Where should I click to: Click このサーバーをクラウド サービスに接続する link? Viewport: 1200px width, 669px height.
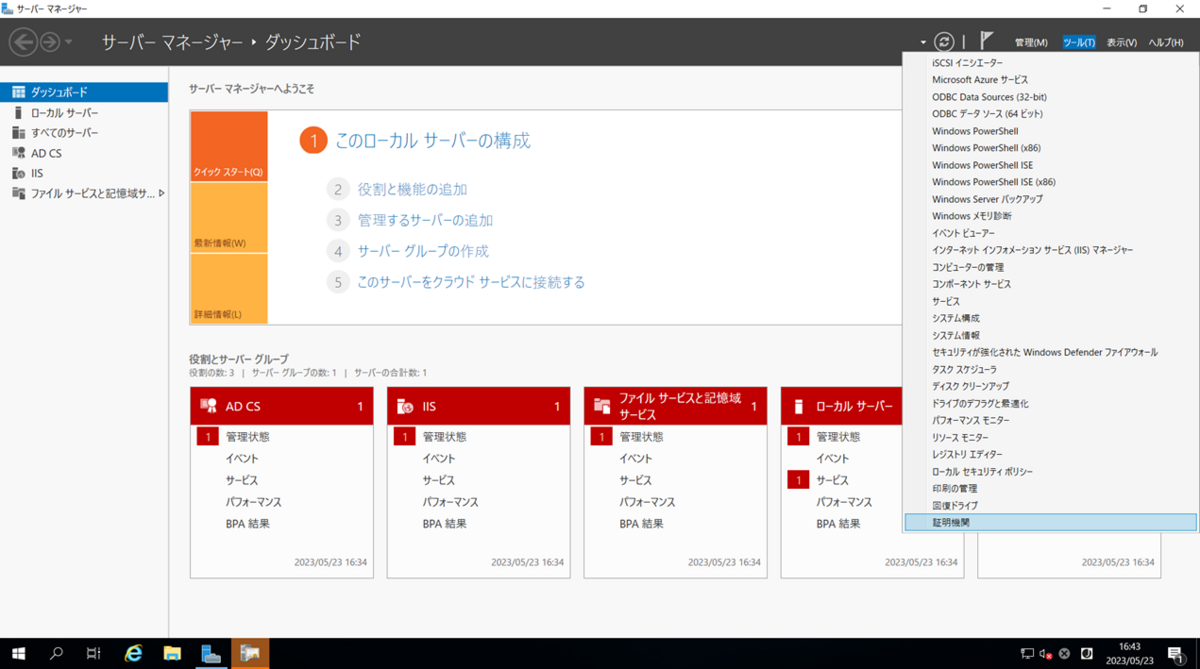471,282
